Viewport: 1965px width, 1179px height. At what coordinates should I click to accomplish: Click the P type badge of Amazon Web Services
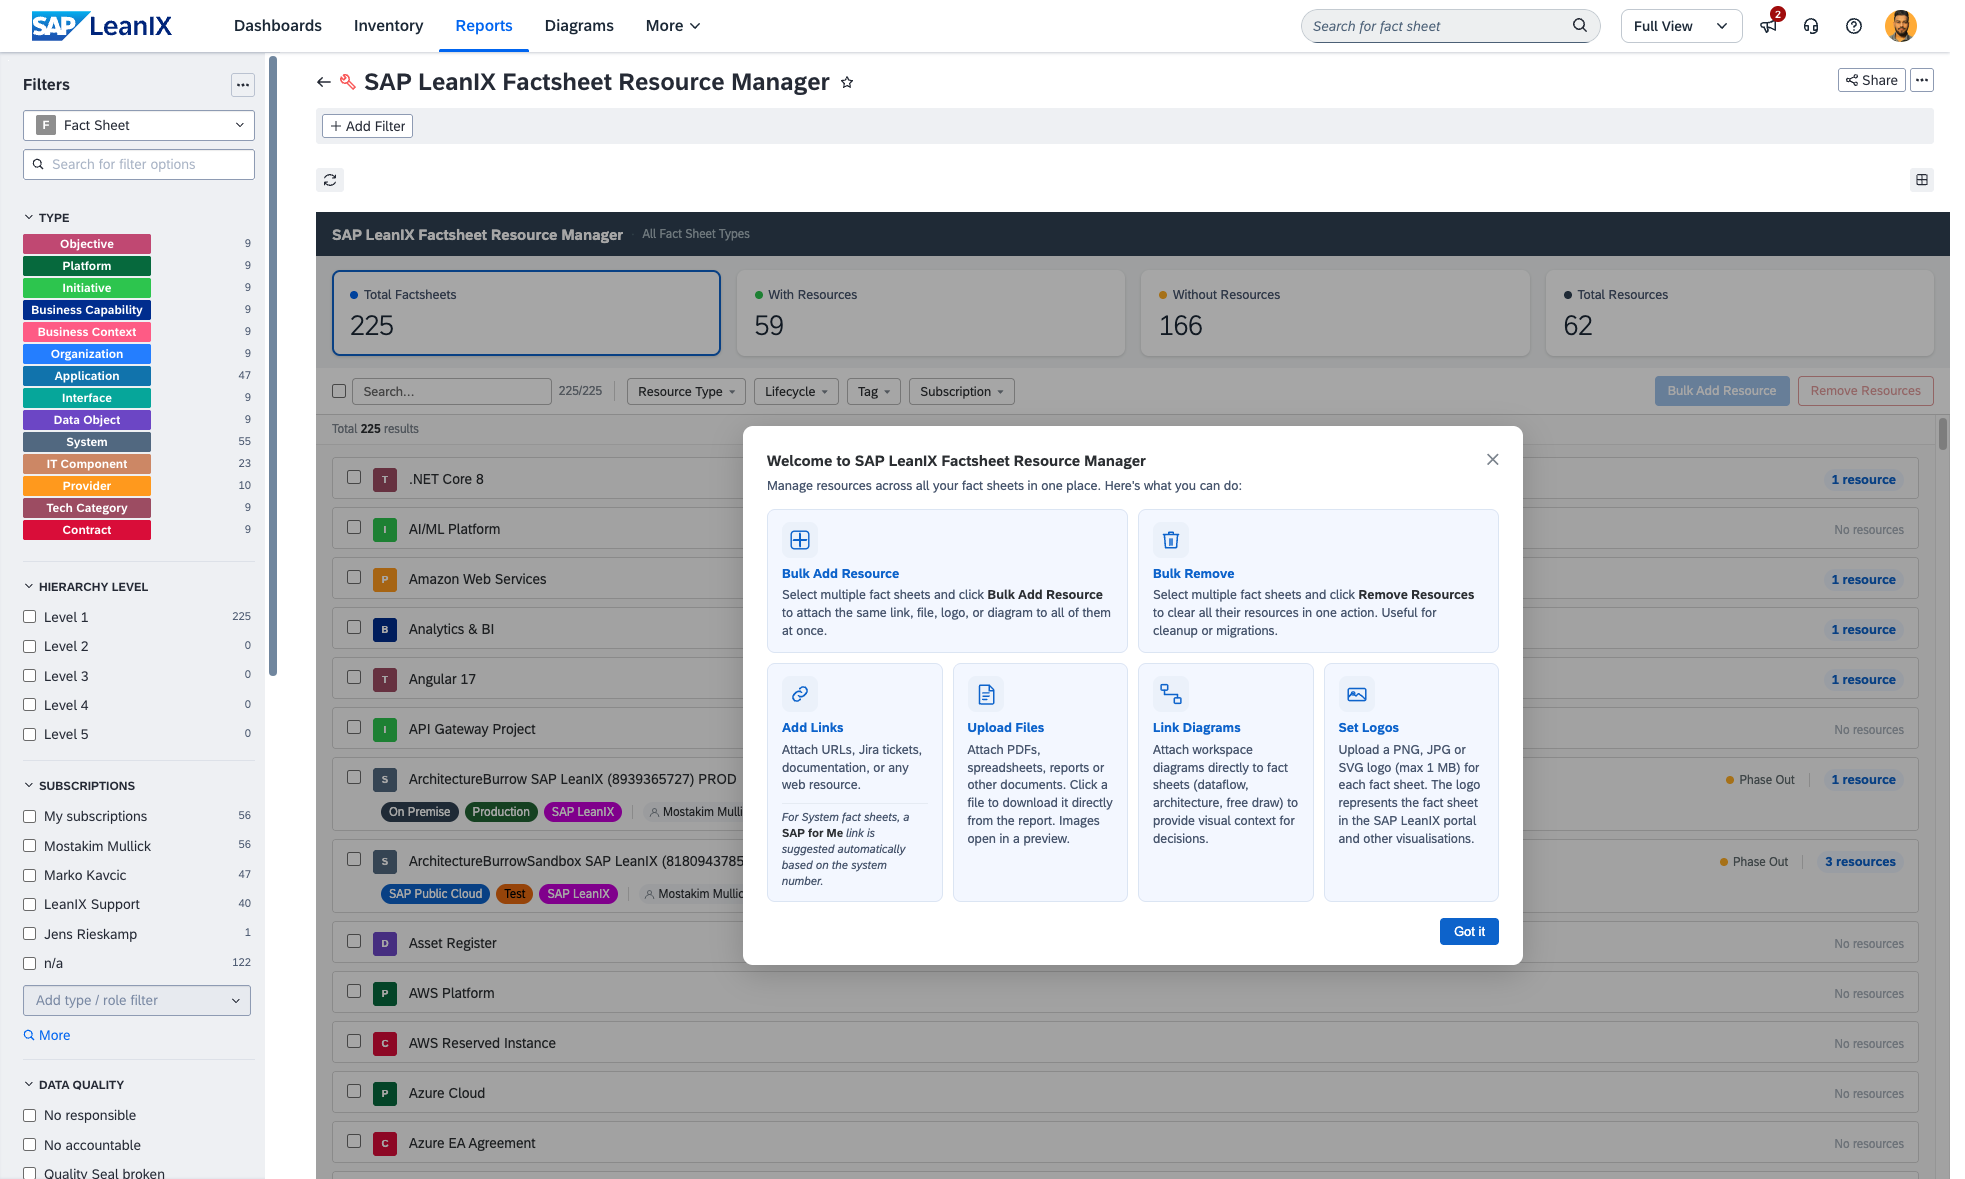[x=385, y=580]
